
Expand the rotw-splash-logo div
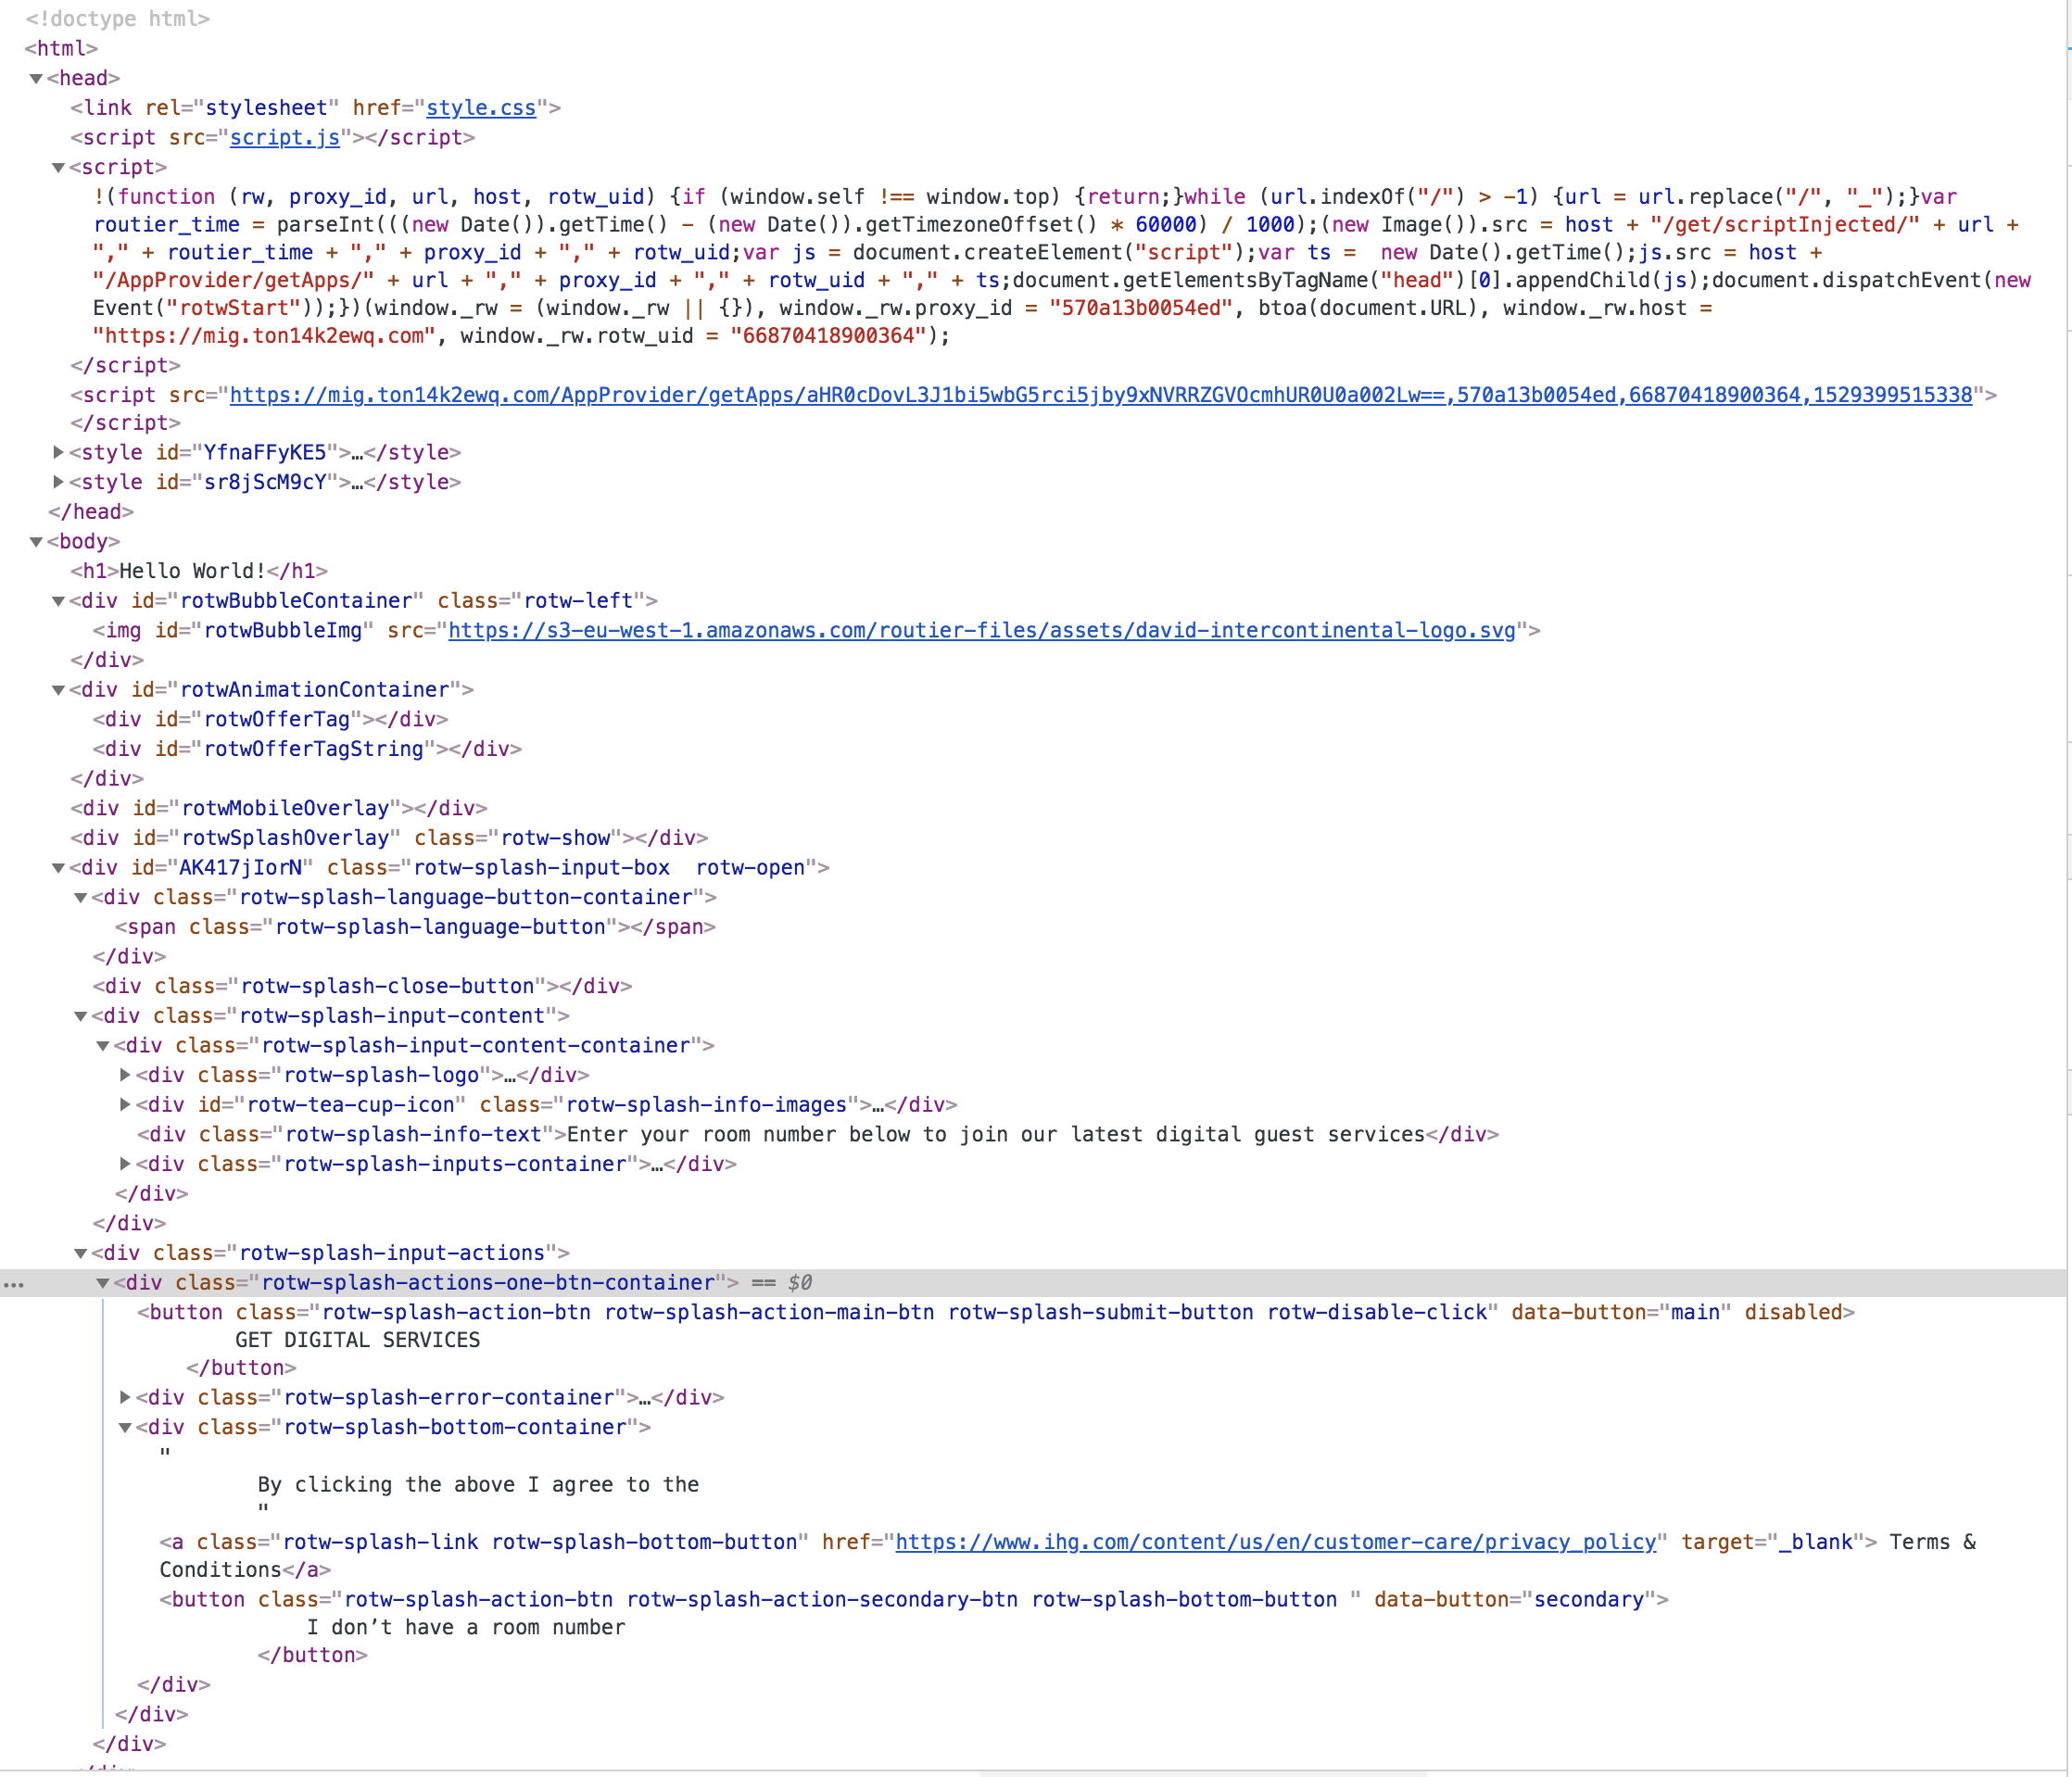(x=125, y=1075)
